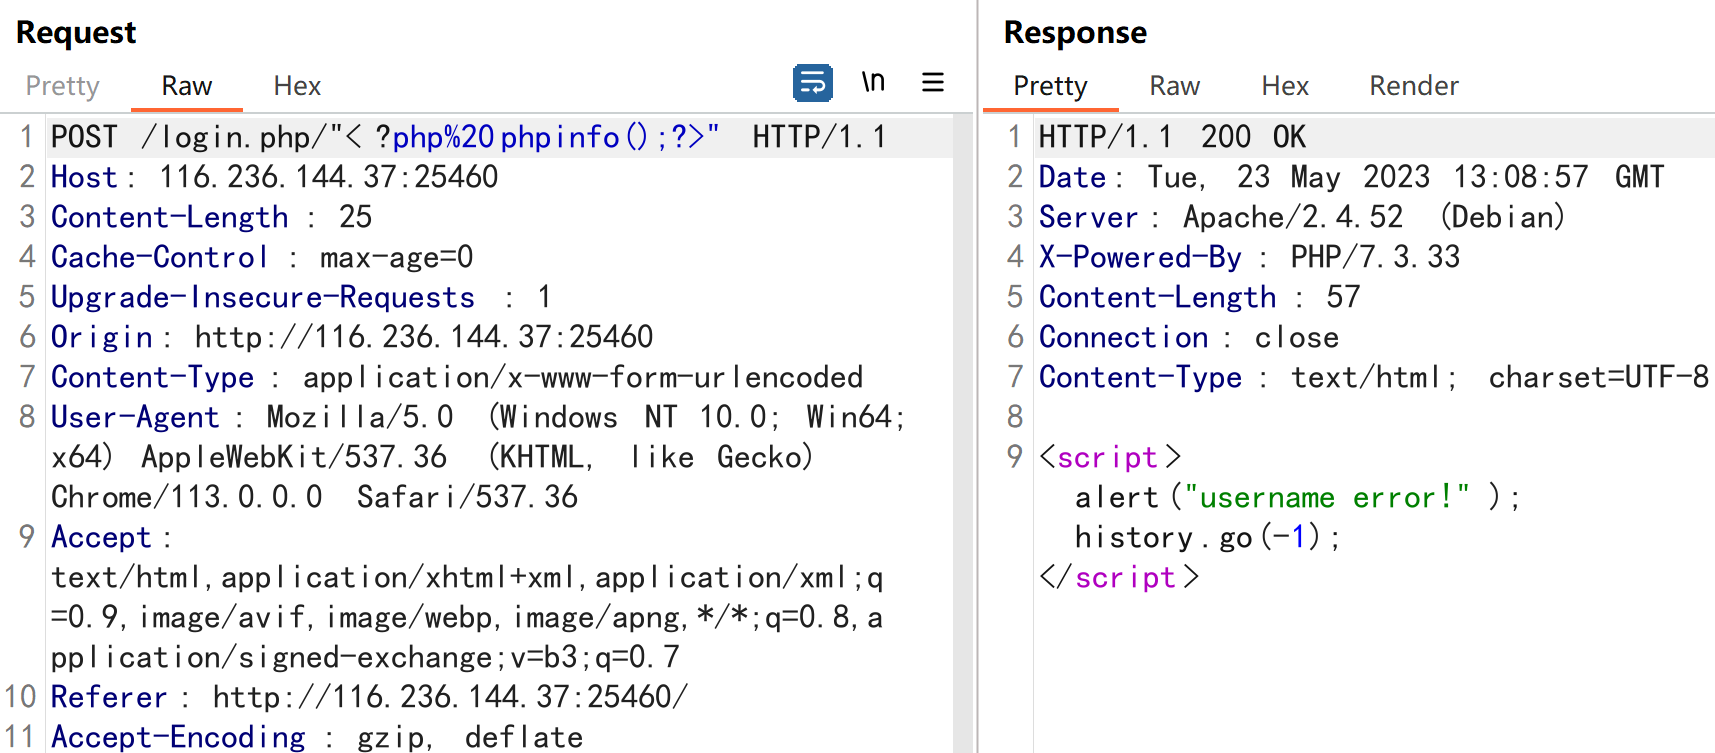Click the Referer header line
This screenshot has height=753, width=1715.
tap(370, 697)
